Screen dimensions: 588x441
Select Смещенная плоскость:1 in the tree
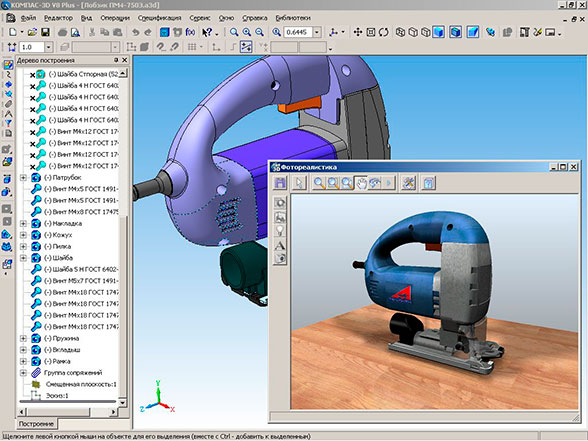81,384
